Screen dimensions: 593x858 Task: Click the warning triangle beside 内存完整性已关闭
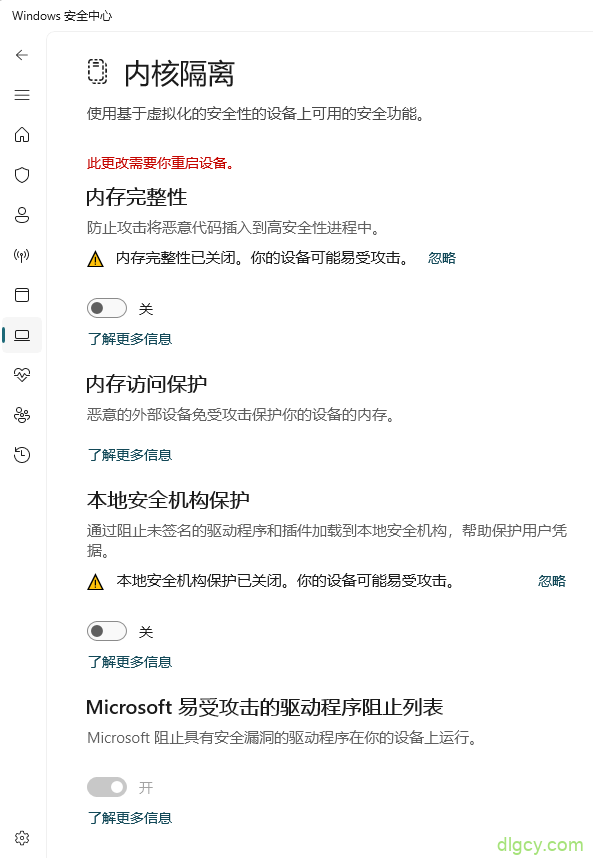95,257
